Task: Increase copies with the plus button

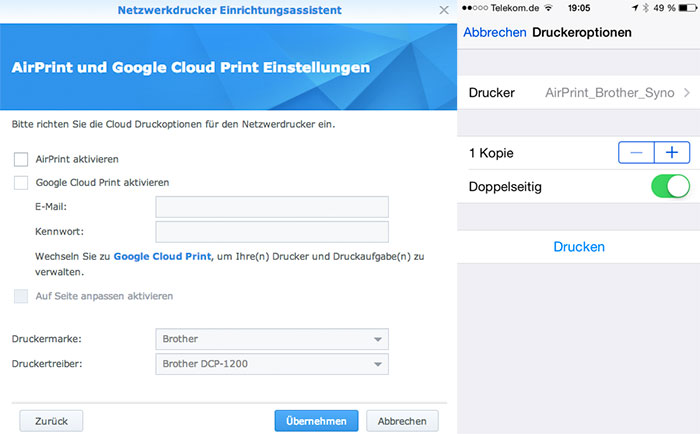Action: (672, 153)
